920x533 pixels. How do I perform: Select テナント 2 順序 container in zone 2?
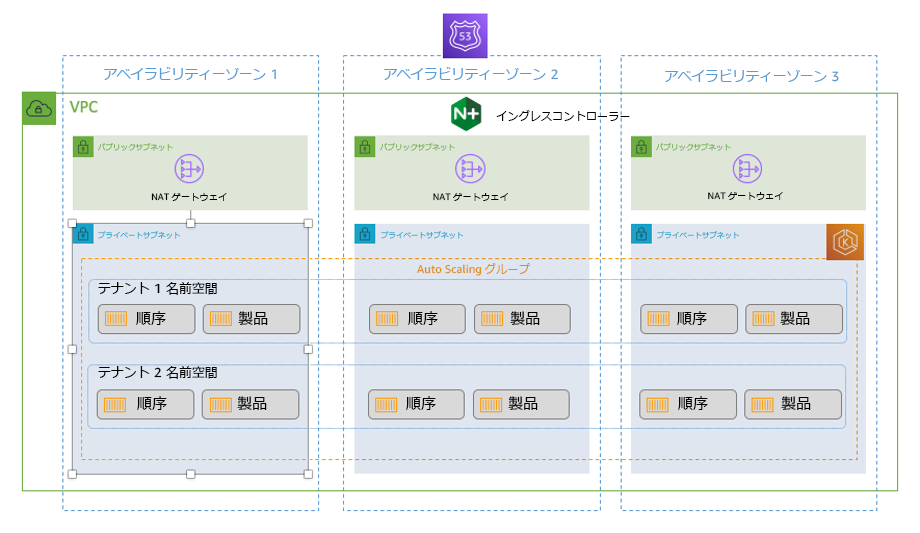[x=416, y=404]
